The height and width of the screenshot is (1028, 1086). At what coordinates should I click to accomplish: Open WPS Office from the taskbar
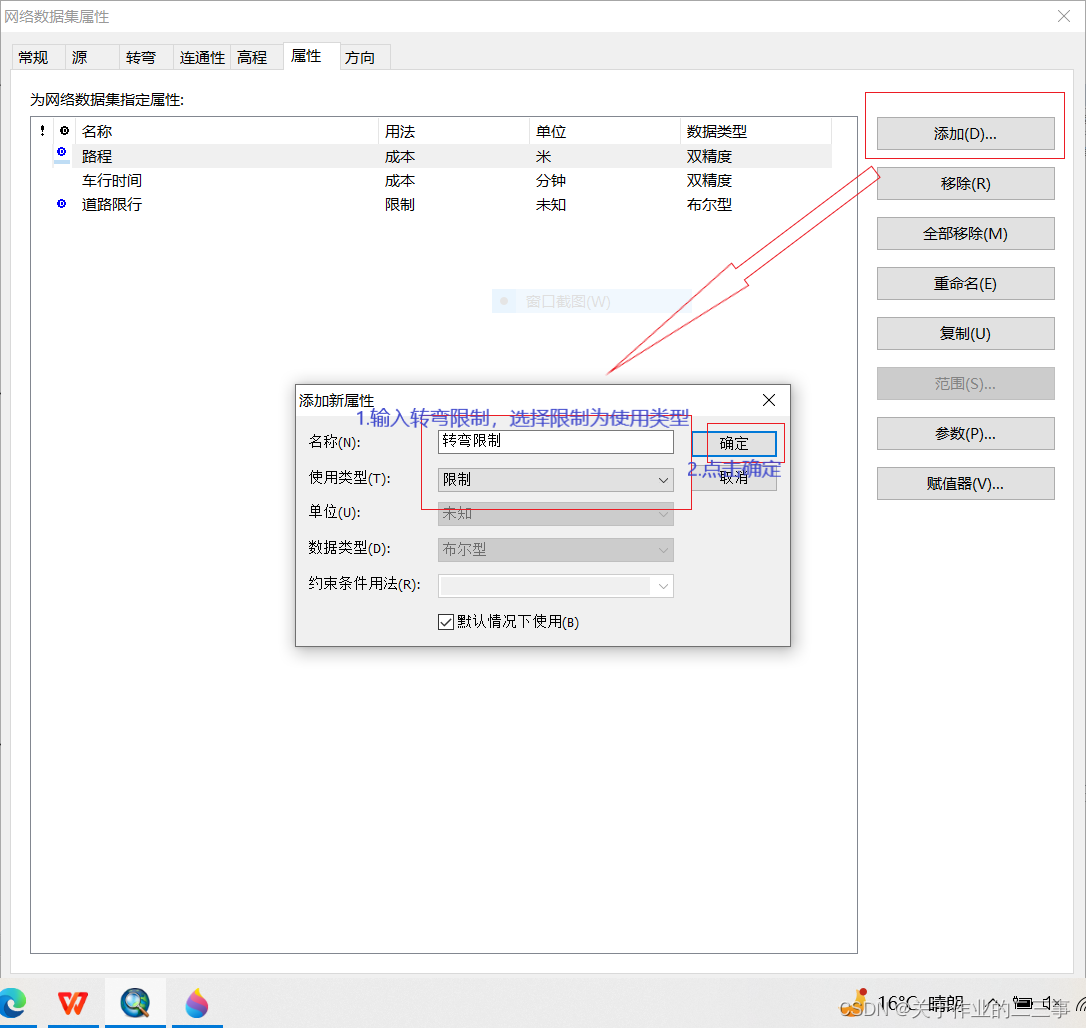click(x=73, y=1002)
